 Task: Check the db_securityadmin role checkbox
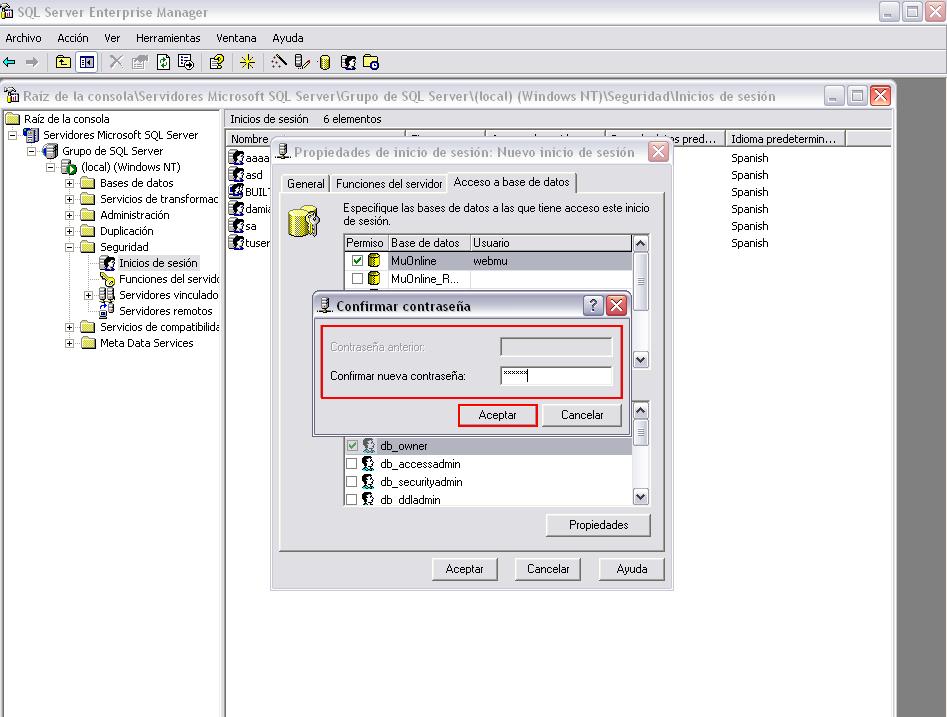click(352, 481)
